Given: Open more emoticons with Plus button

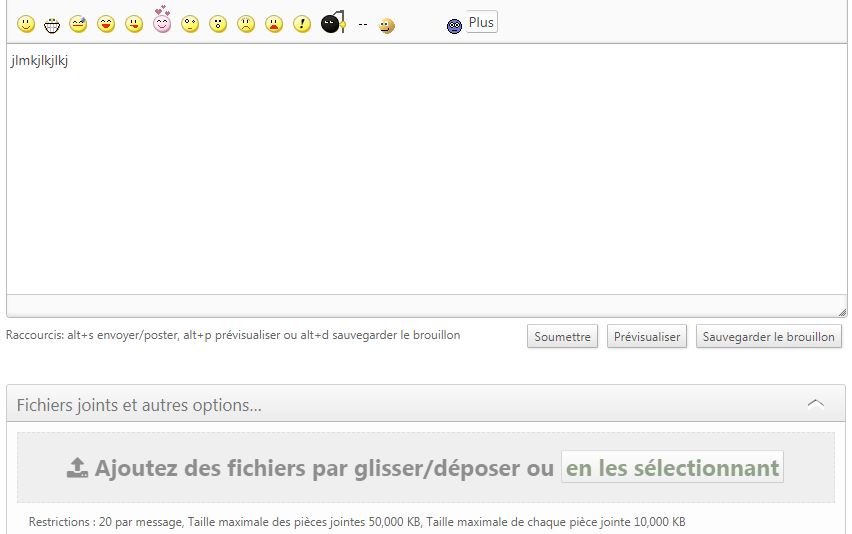Looking at the screenshot, I should tap(481, 22).
